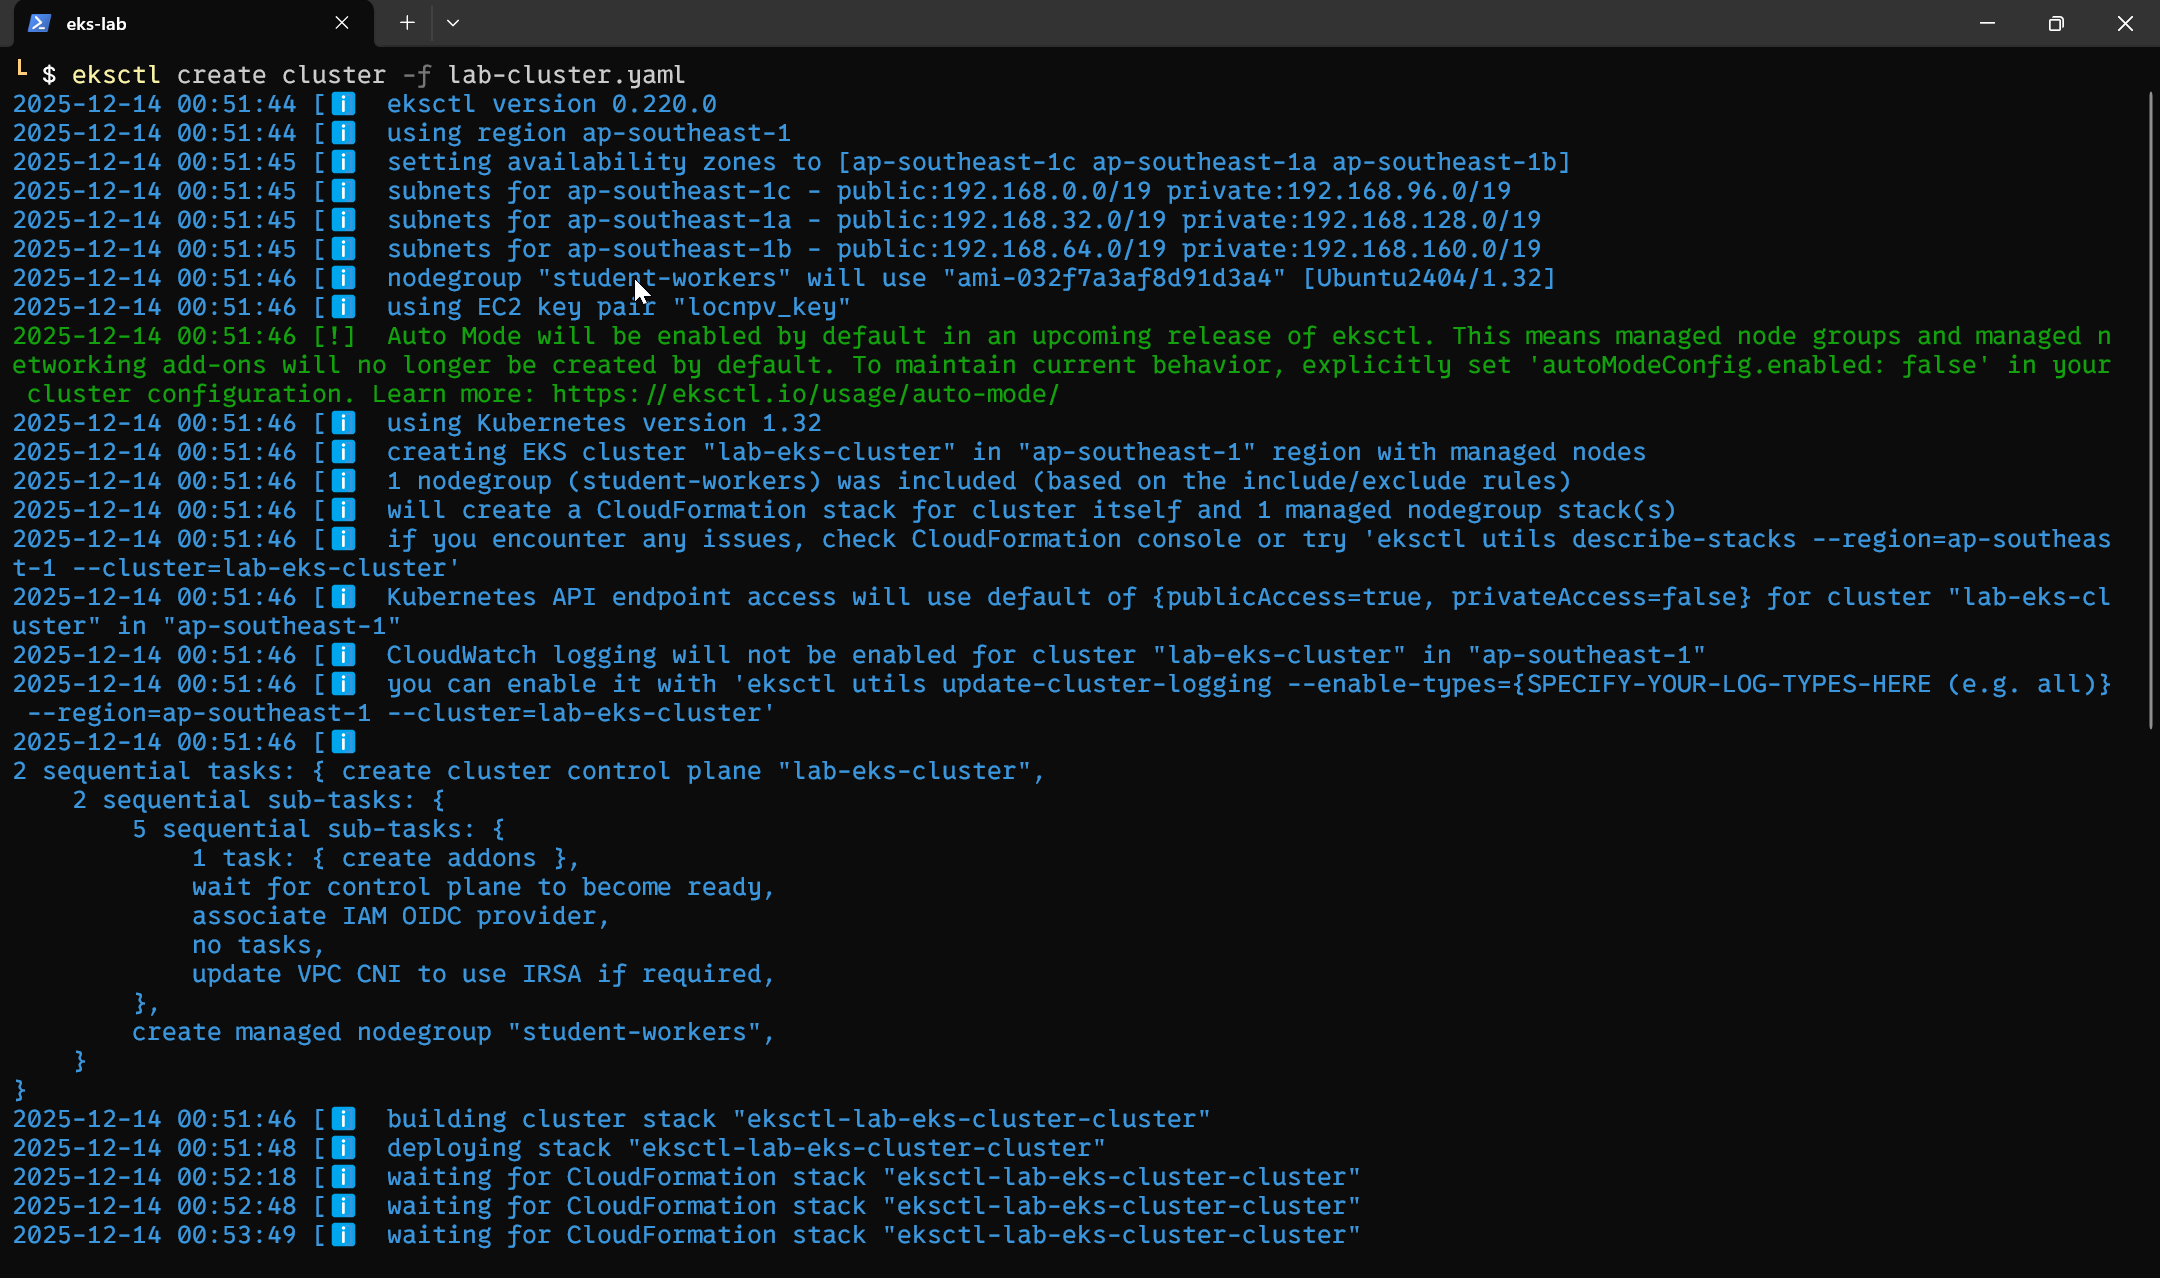The width and height of the screenshot is (2160, 1278).
Task: Minimize the terminal window
Action: (1987, 23)
